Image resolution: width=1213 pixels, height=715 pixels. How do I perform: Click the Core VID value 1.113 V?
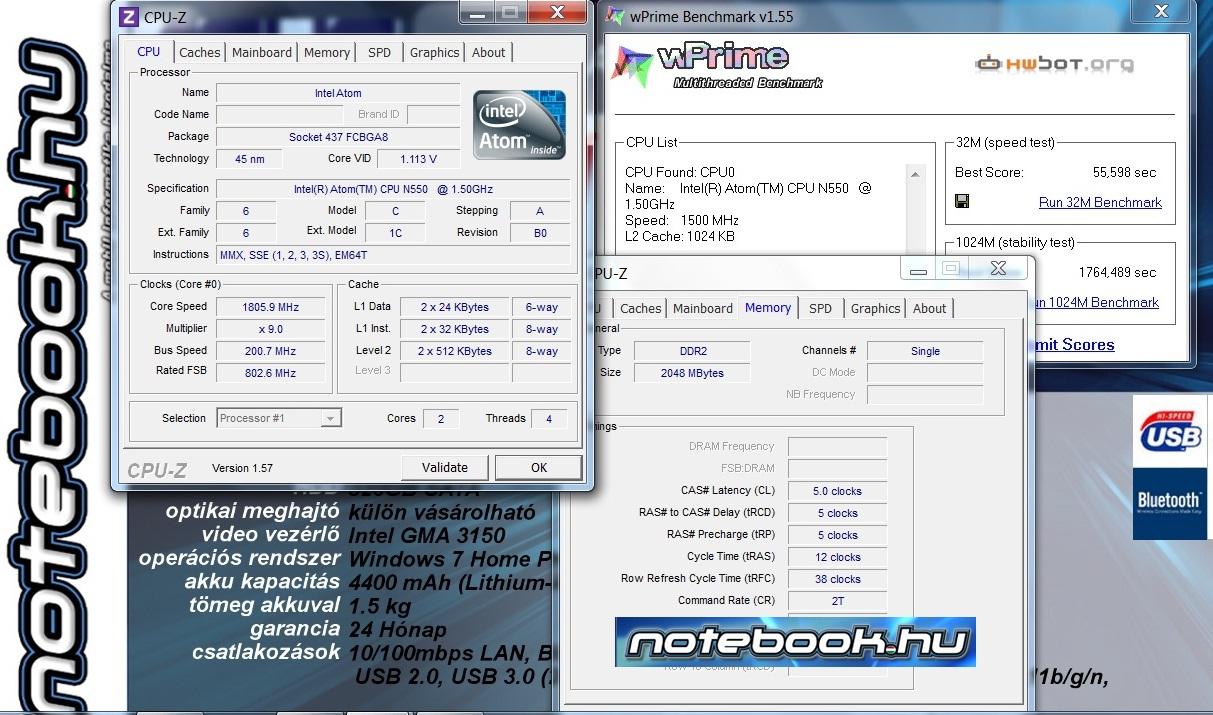pos(417,159)
